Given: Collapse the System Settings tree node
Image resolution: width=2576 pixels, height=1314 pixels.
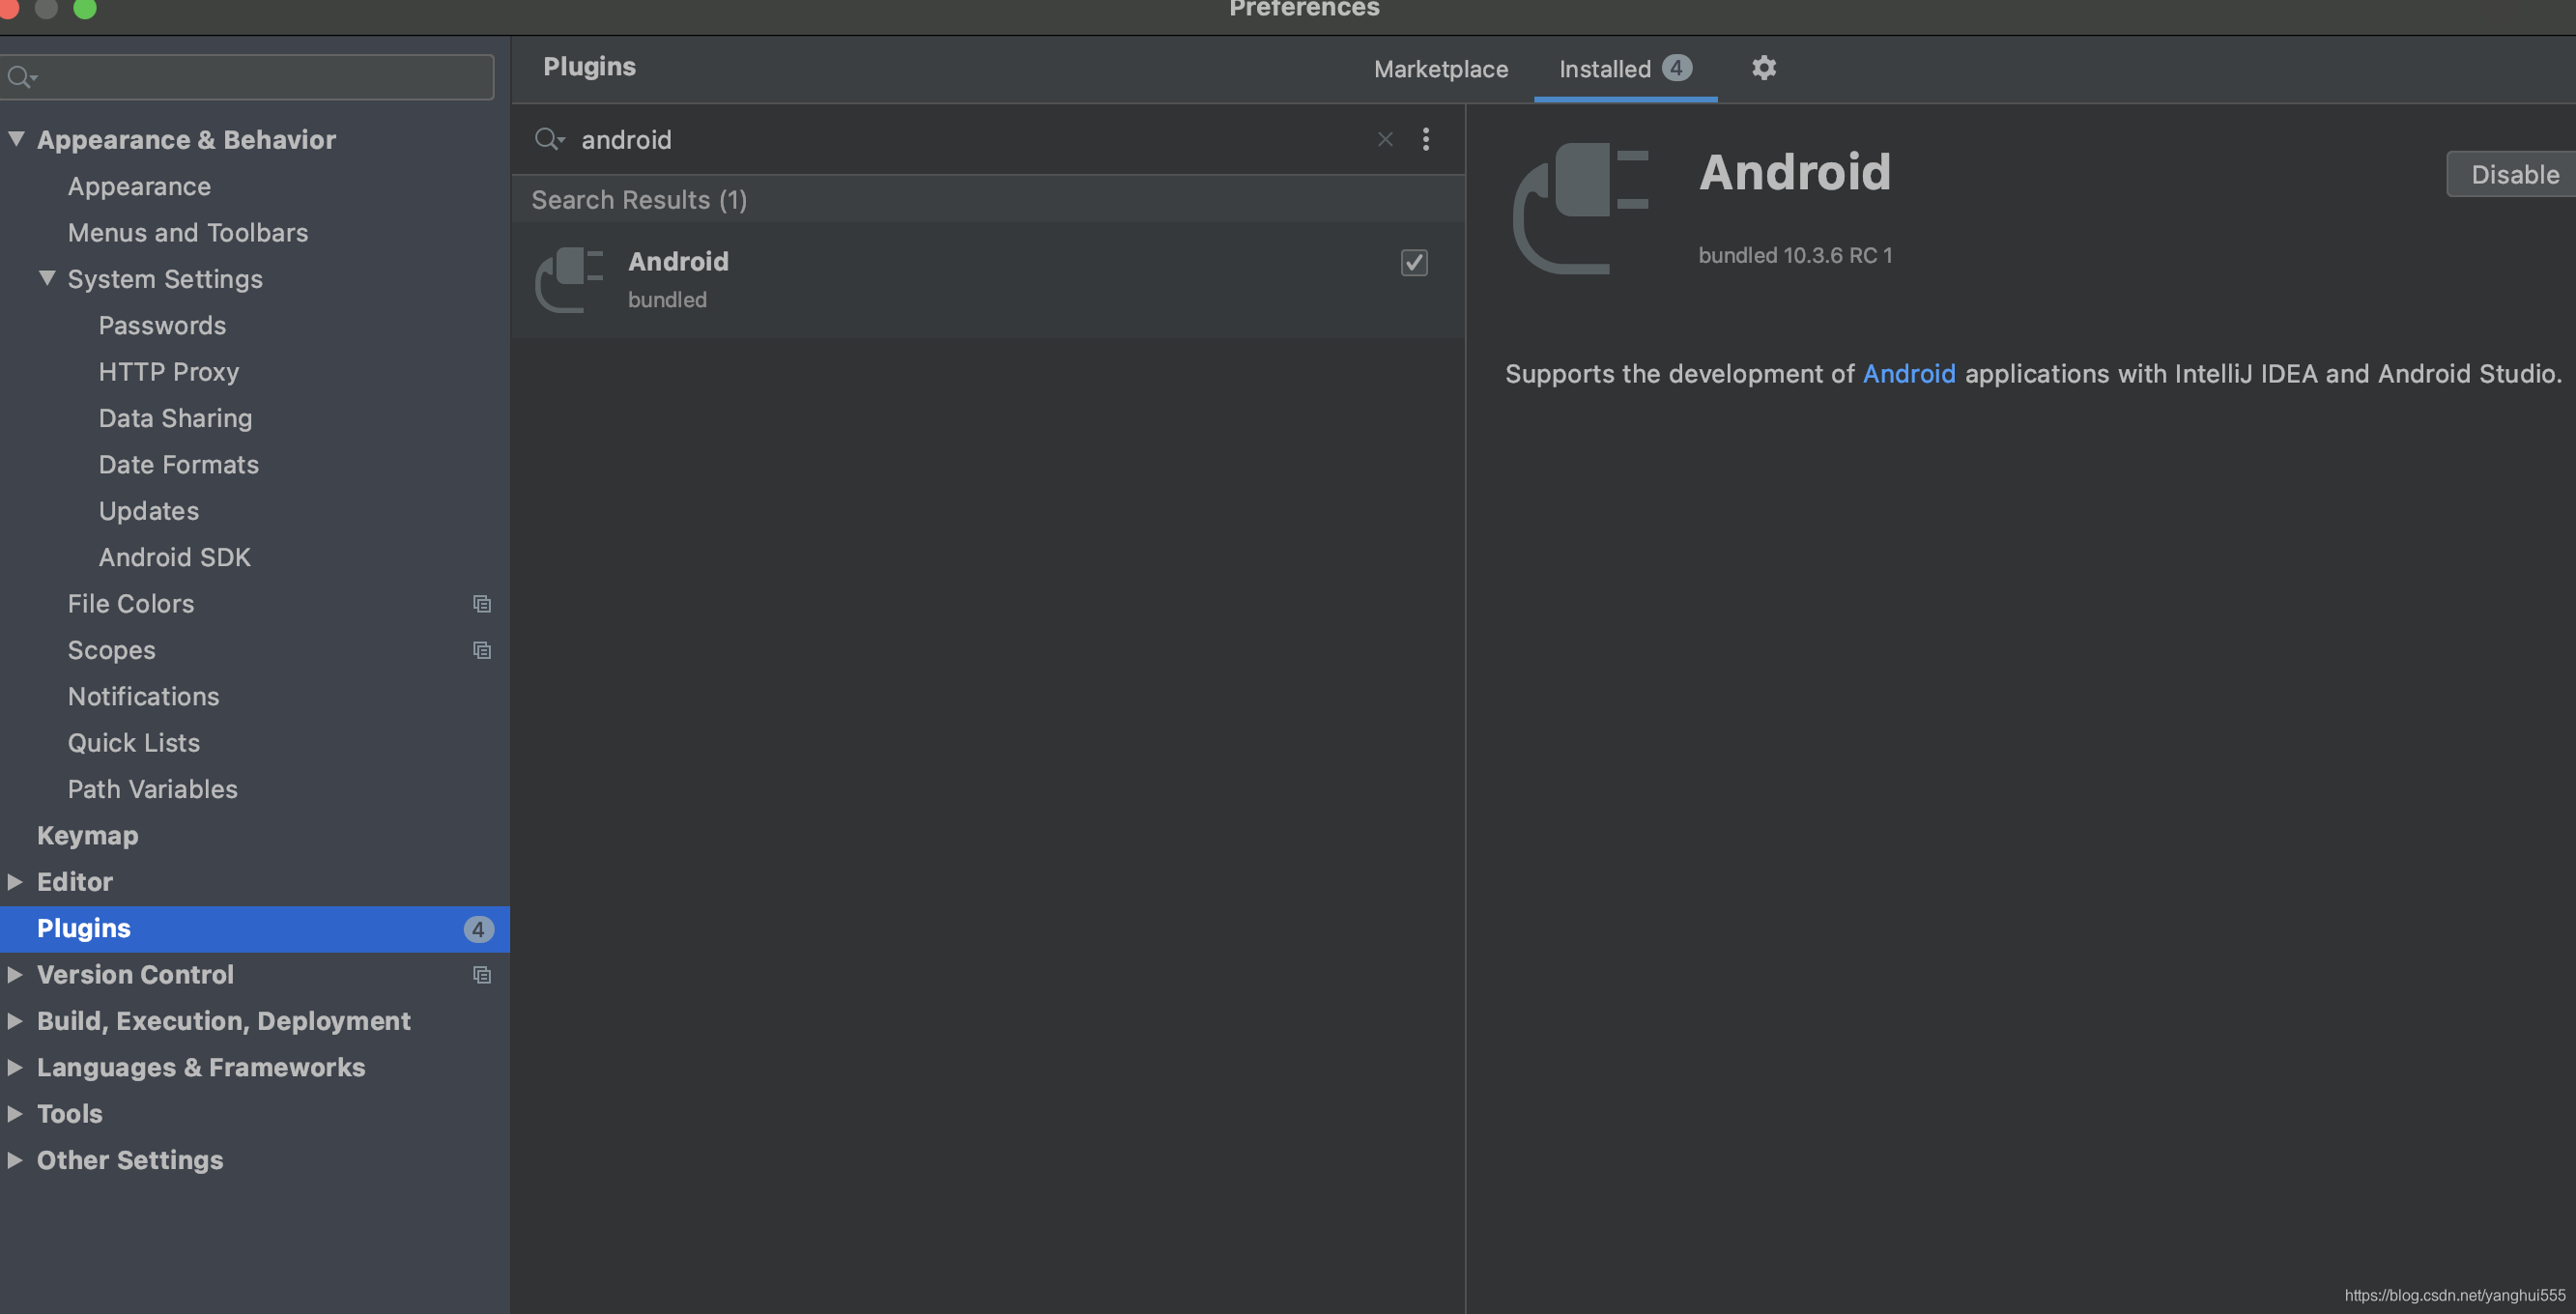Looking at the screenshot, I should 47,278.
